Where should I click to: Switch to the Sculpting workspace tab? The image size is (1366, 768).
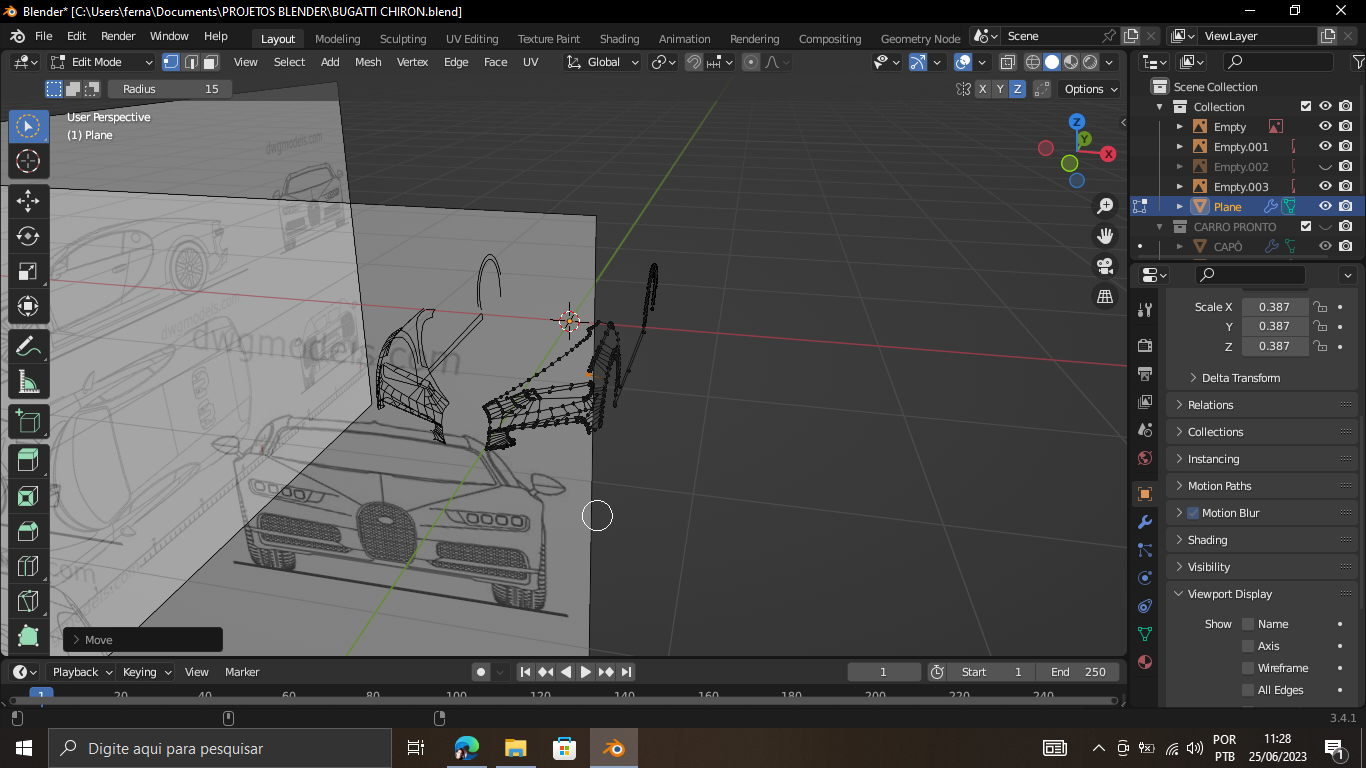[403, 39]
